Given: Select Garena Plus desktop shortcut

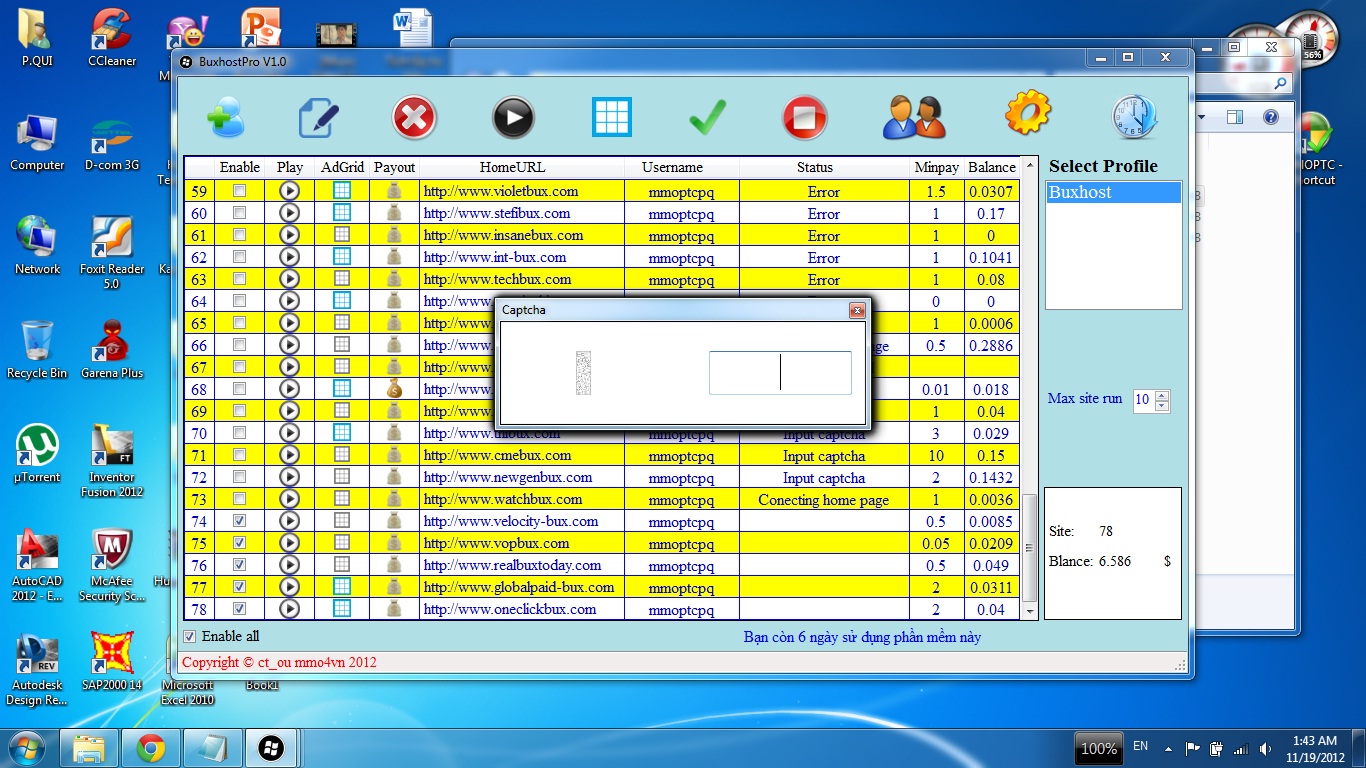Looking at the screenshot, I should pyautogui.click(x=112, y=350).
